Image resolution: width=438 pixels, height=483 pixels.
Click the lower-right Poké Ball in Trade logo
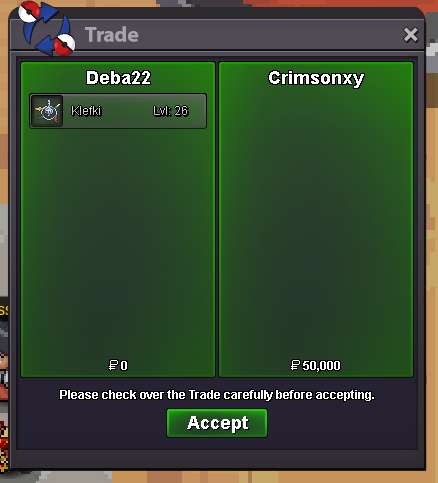click(x=64, y=44)
